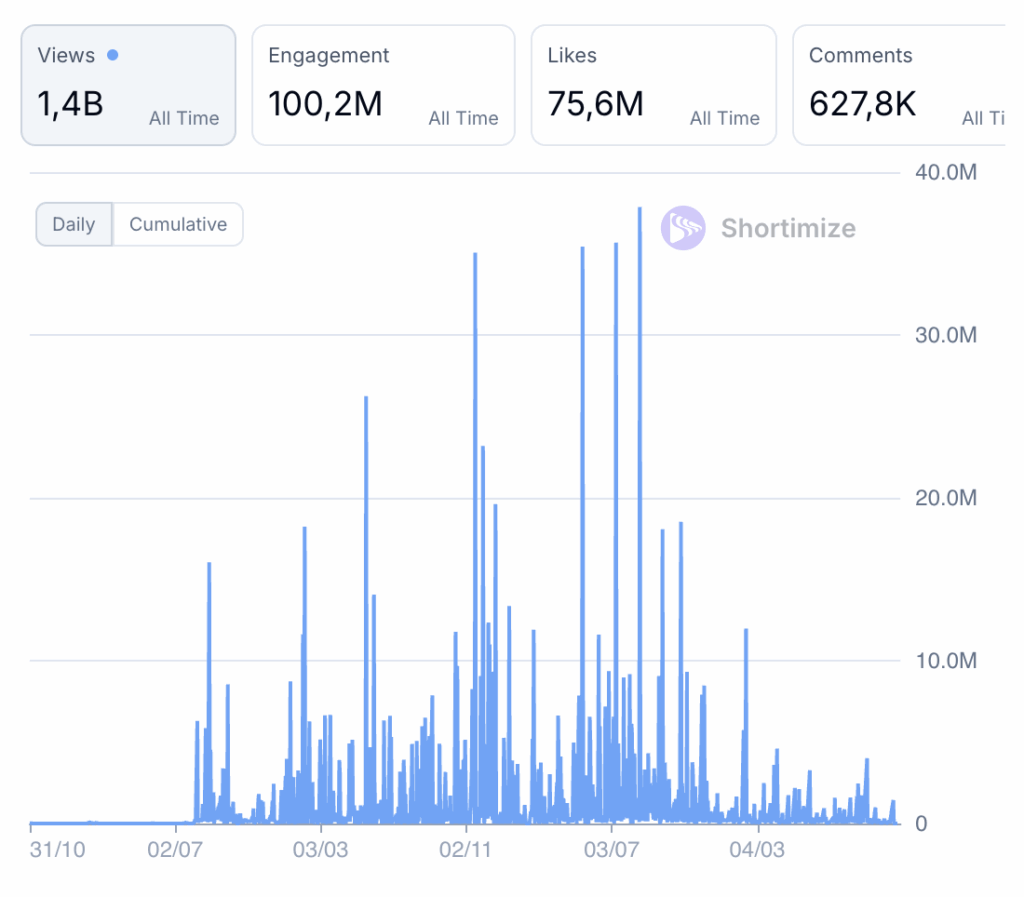1024x897 pixels.
Task: Click the blue dot beside Views
Action: pos(112,55)
